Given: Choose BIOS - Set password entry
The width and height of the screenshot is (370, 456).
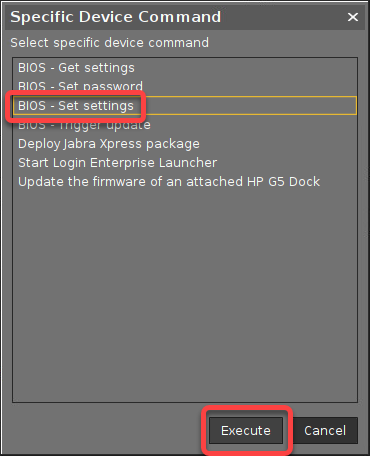Looking at the screenshot, I should 185,86.
